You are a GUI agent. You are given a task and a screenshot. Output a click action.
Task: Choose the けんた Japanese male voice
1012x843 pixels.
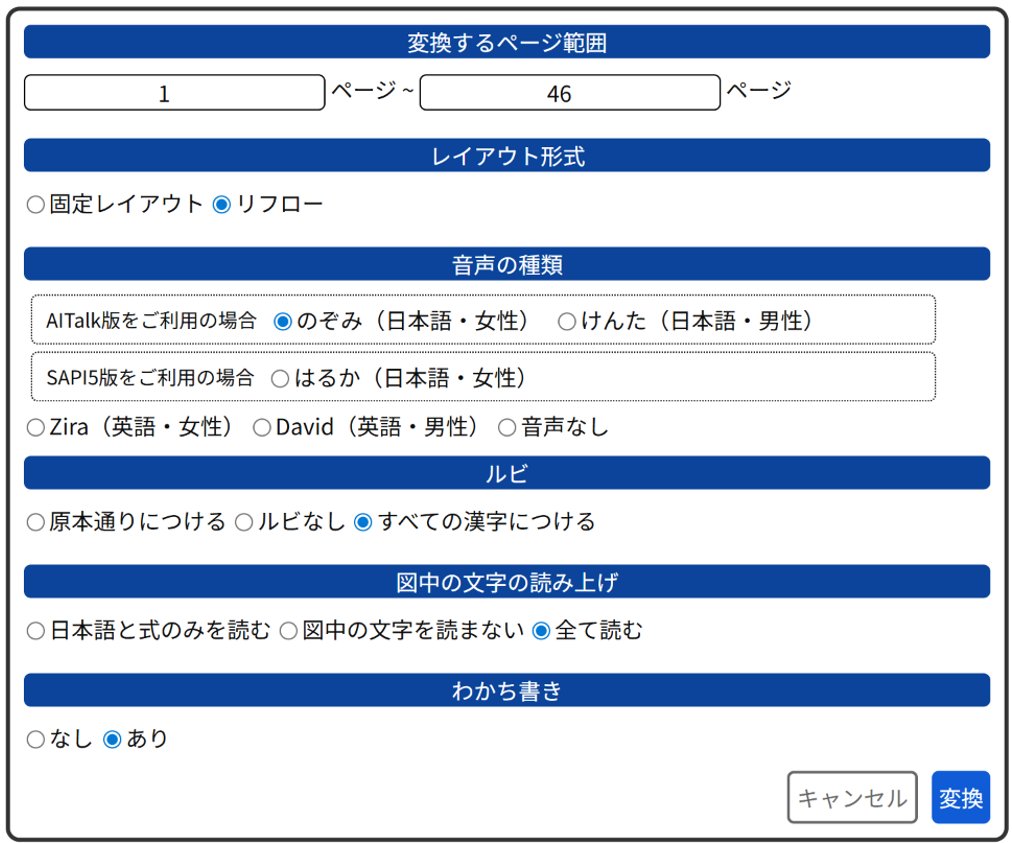click(x=567, y=321)
